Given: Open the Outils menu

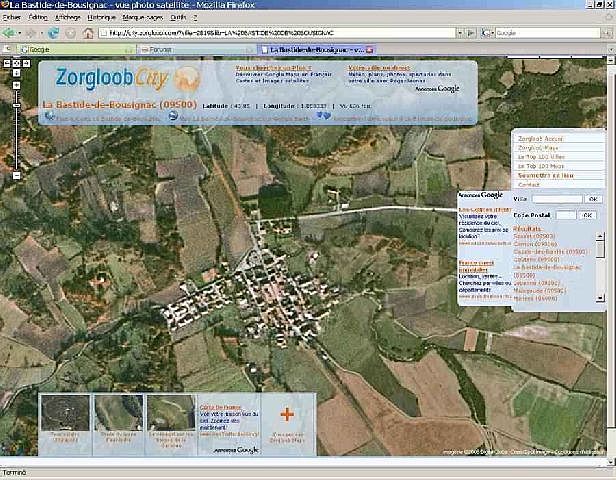Looking at the screenshot, I should 178,18.
